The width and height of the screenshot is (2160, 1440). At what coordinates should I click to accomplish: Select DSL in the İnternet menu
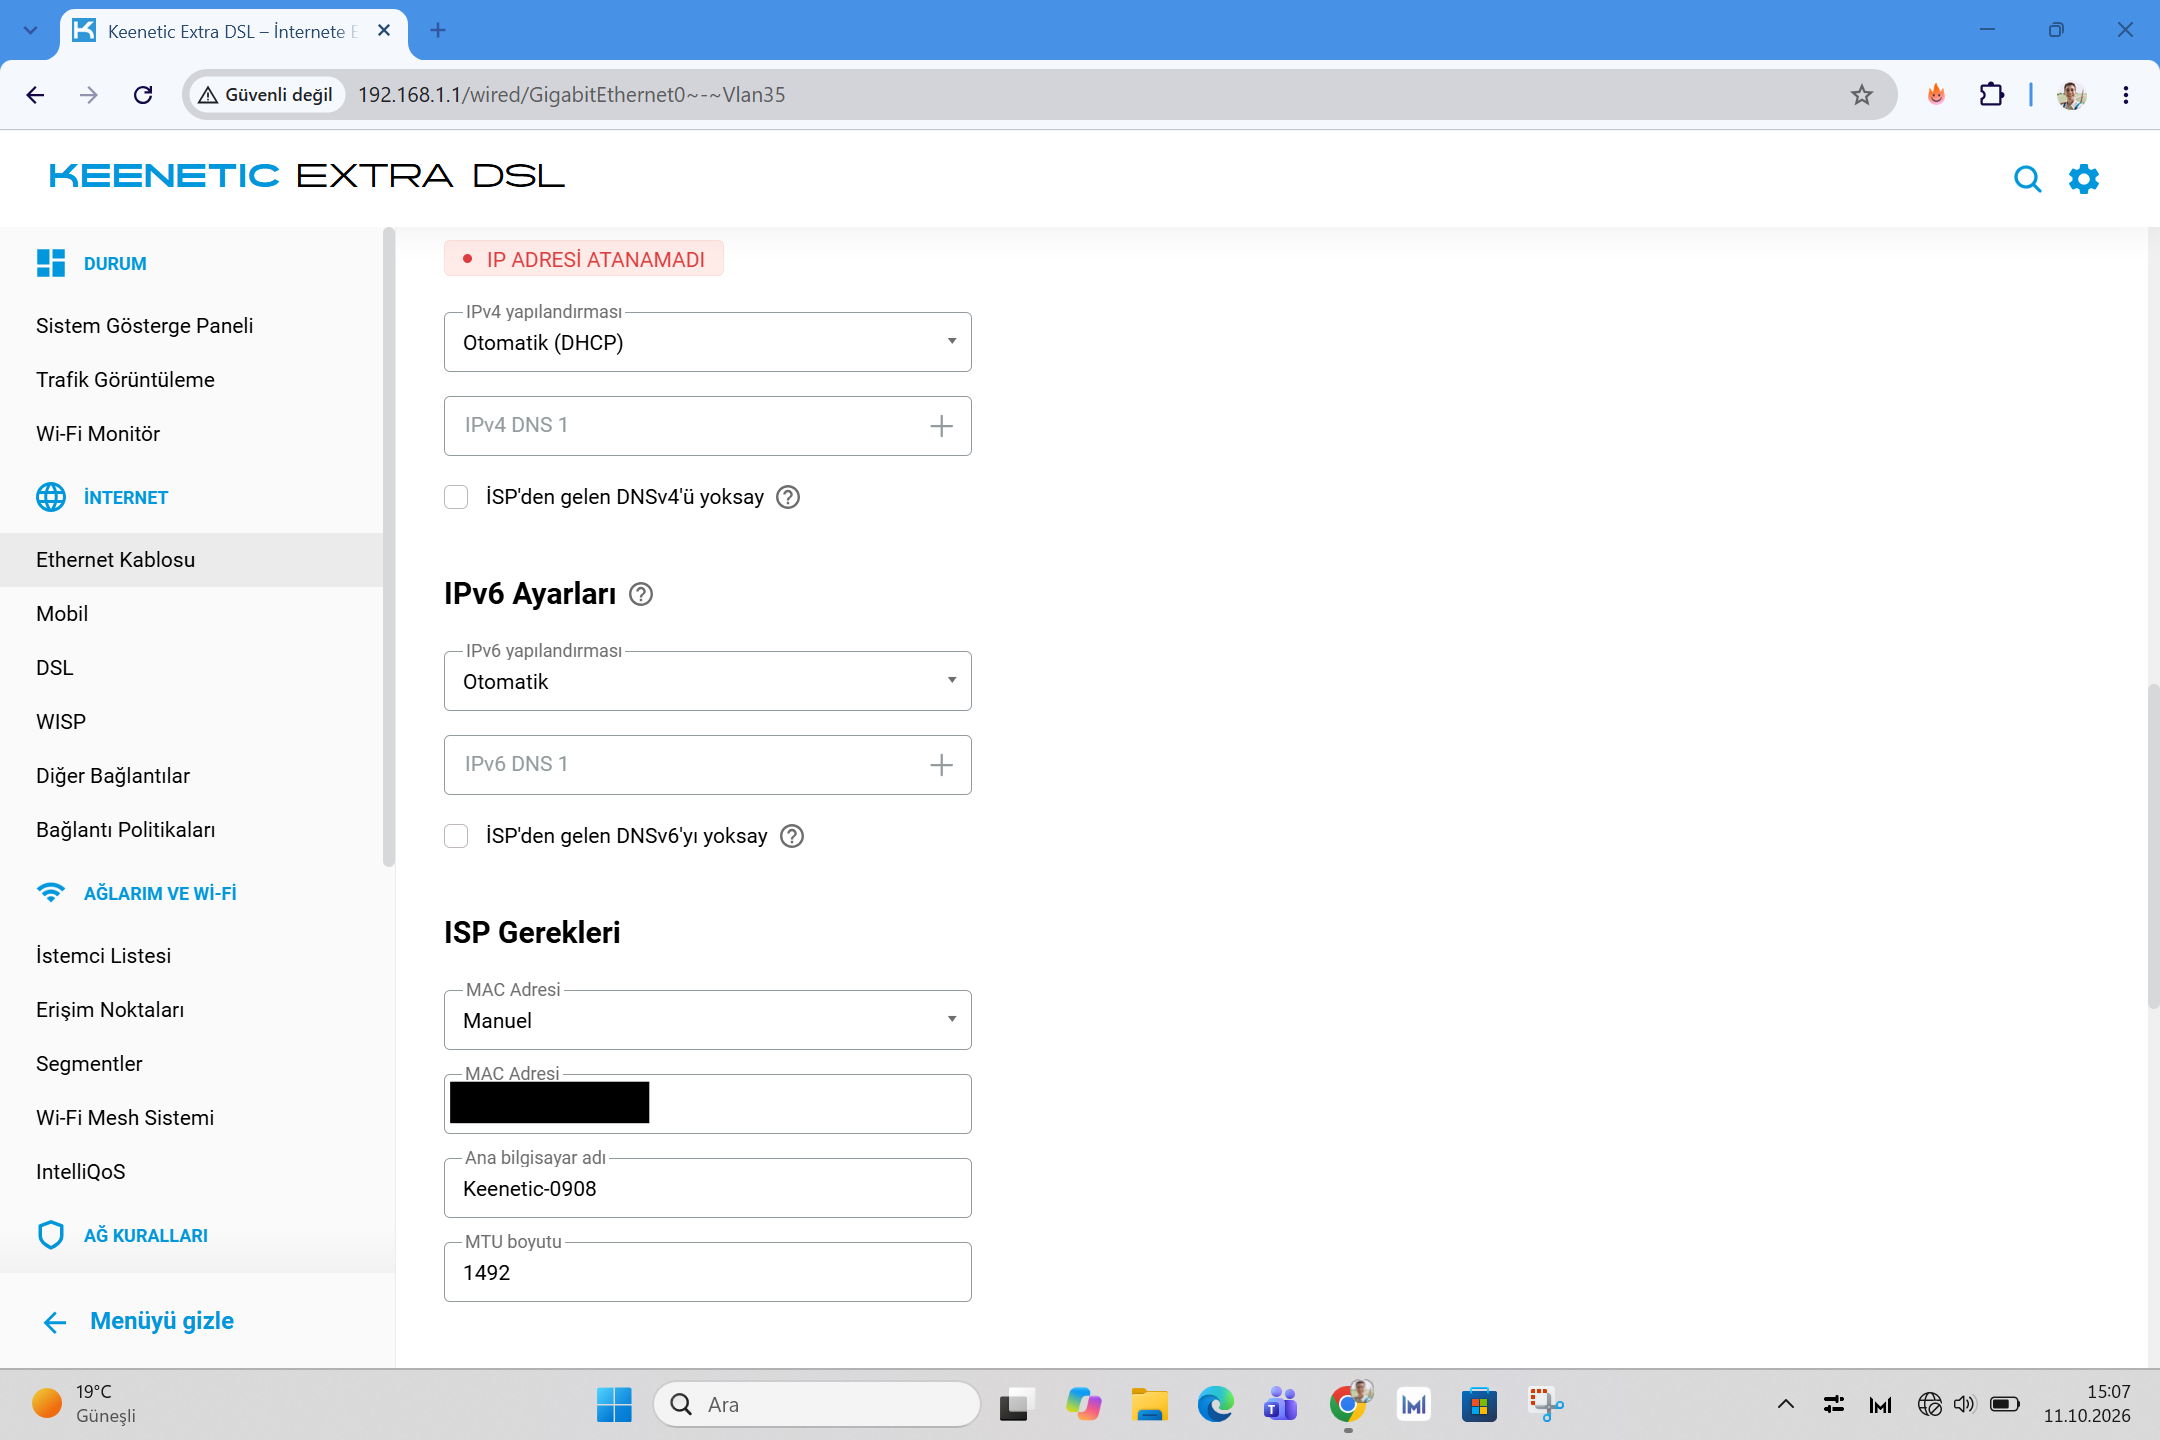click(x=55, y=668)
